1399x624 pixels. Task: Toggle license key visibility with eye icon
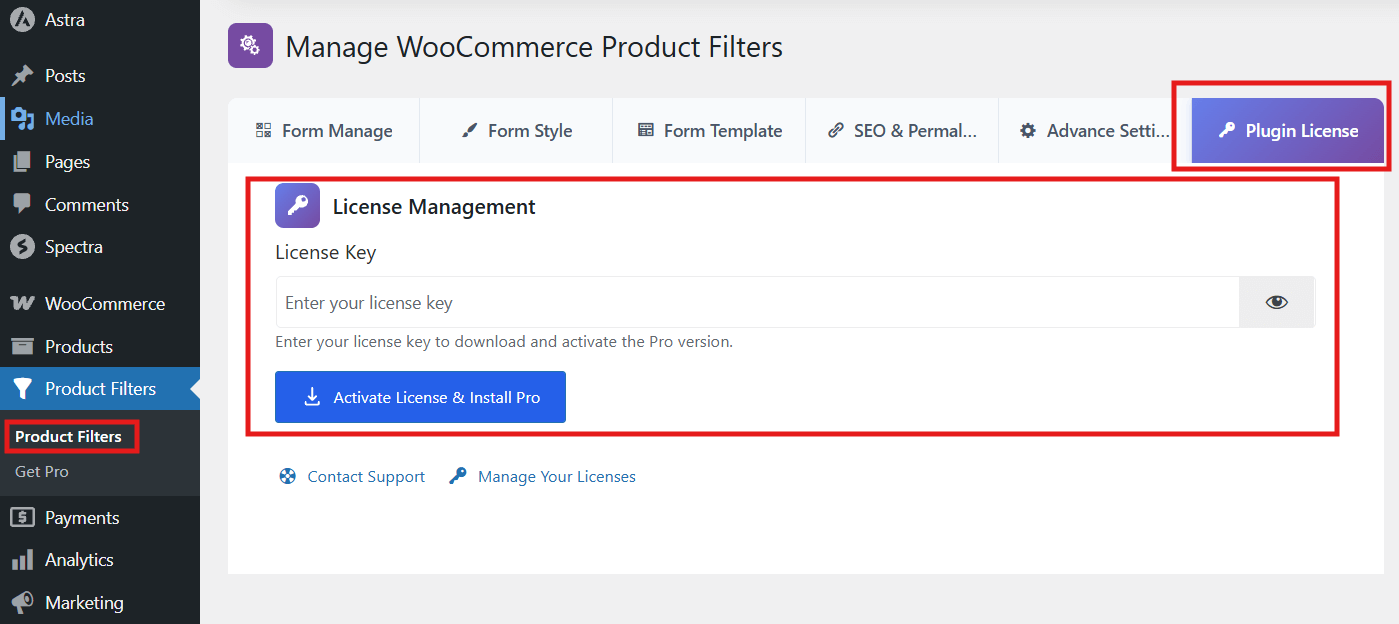pos(1276,302)
